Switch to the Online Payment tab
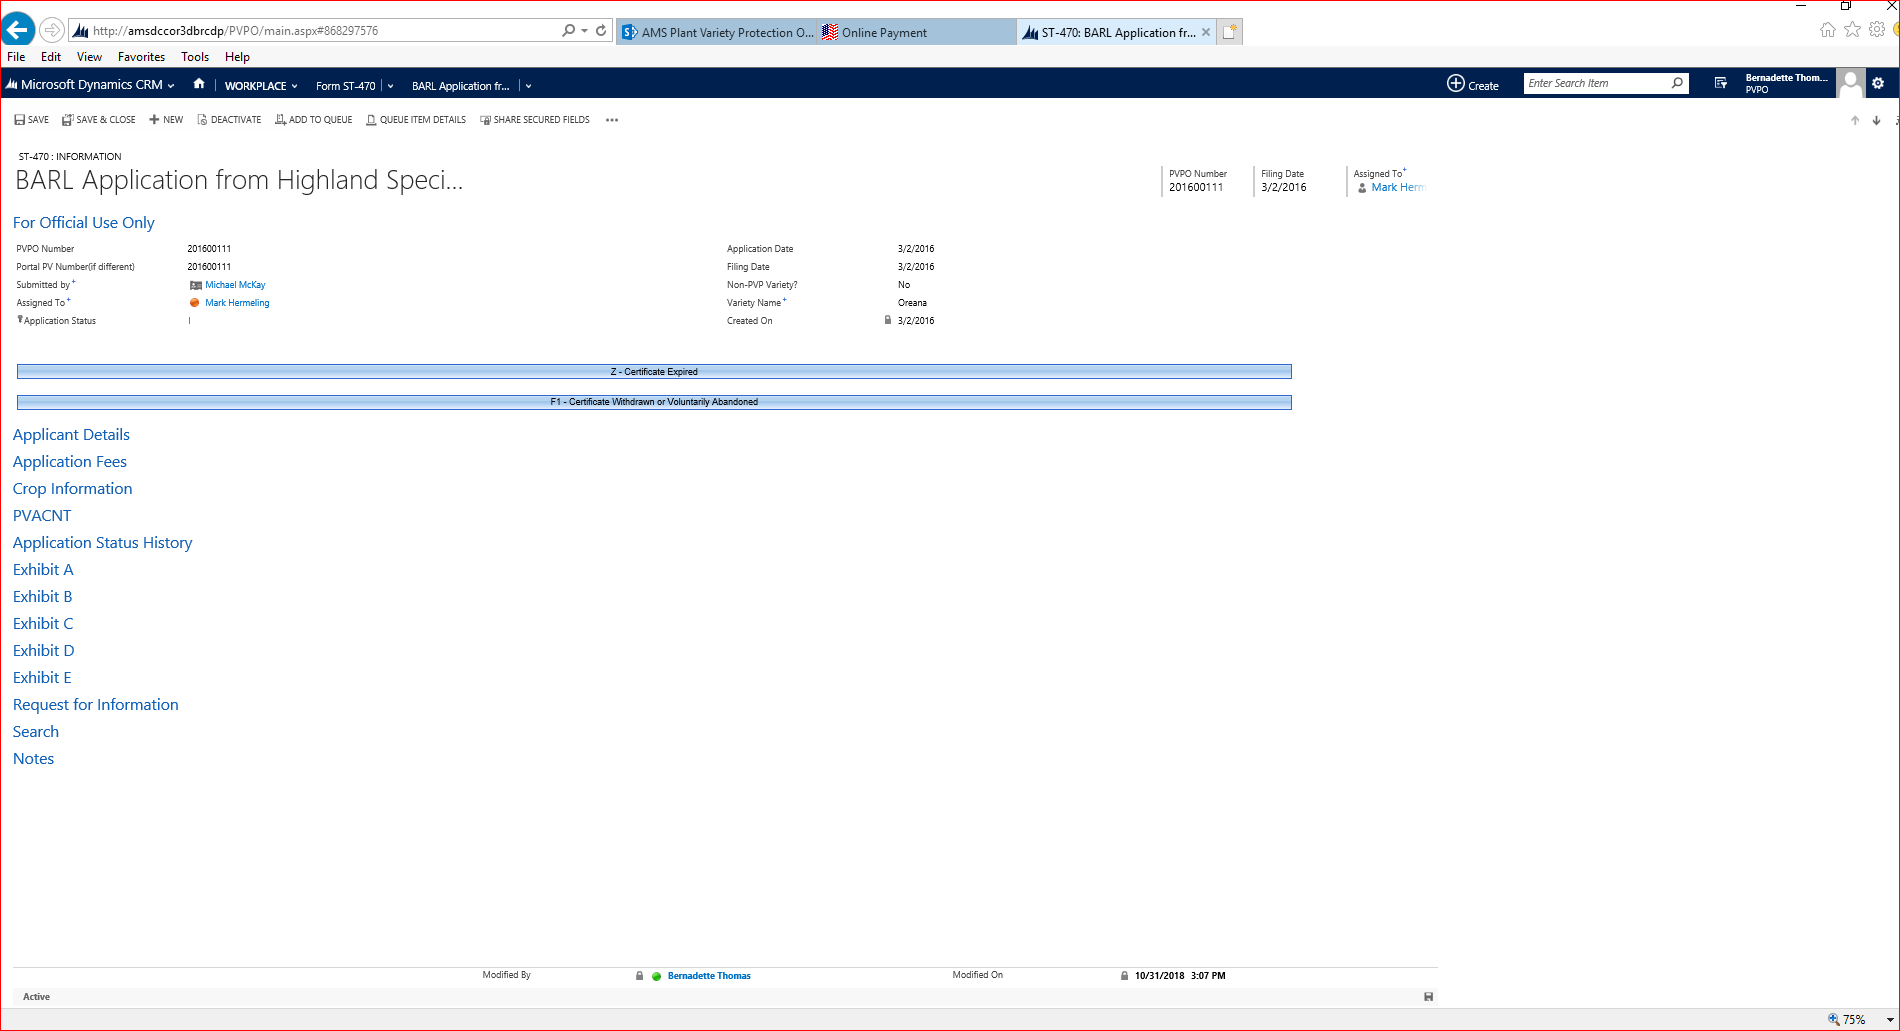The image size is (1900, 1031). click(884, 33)
